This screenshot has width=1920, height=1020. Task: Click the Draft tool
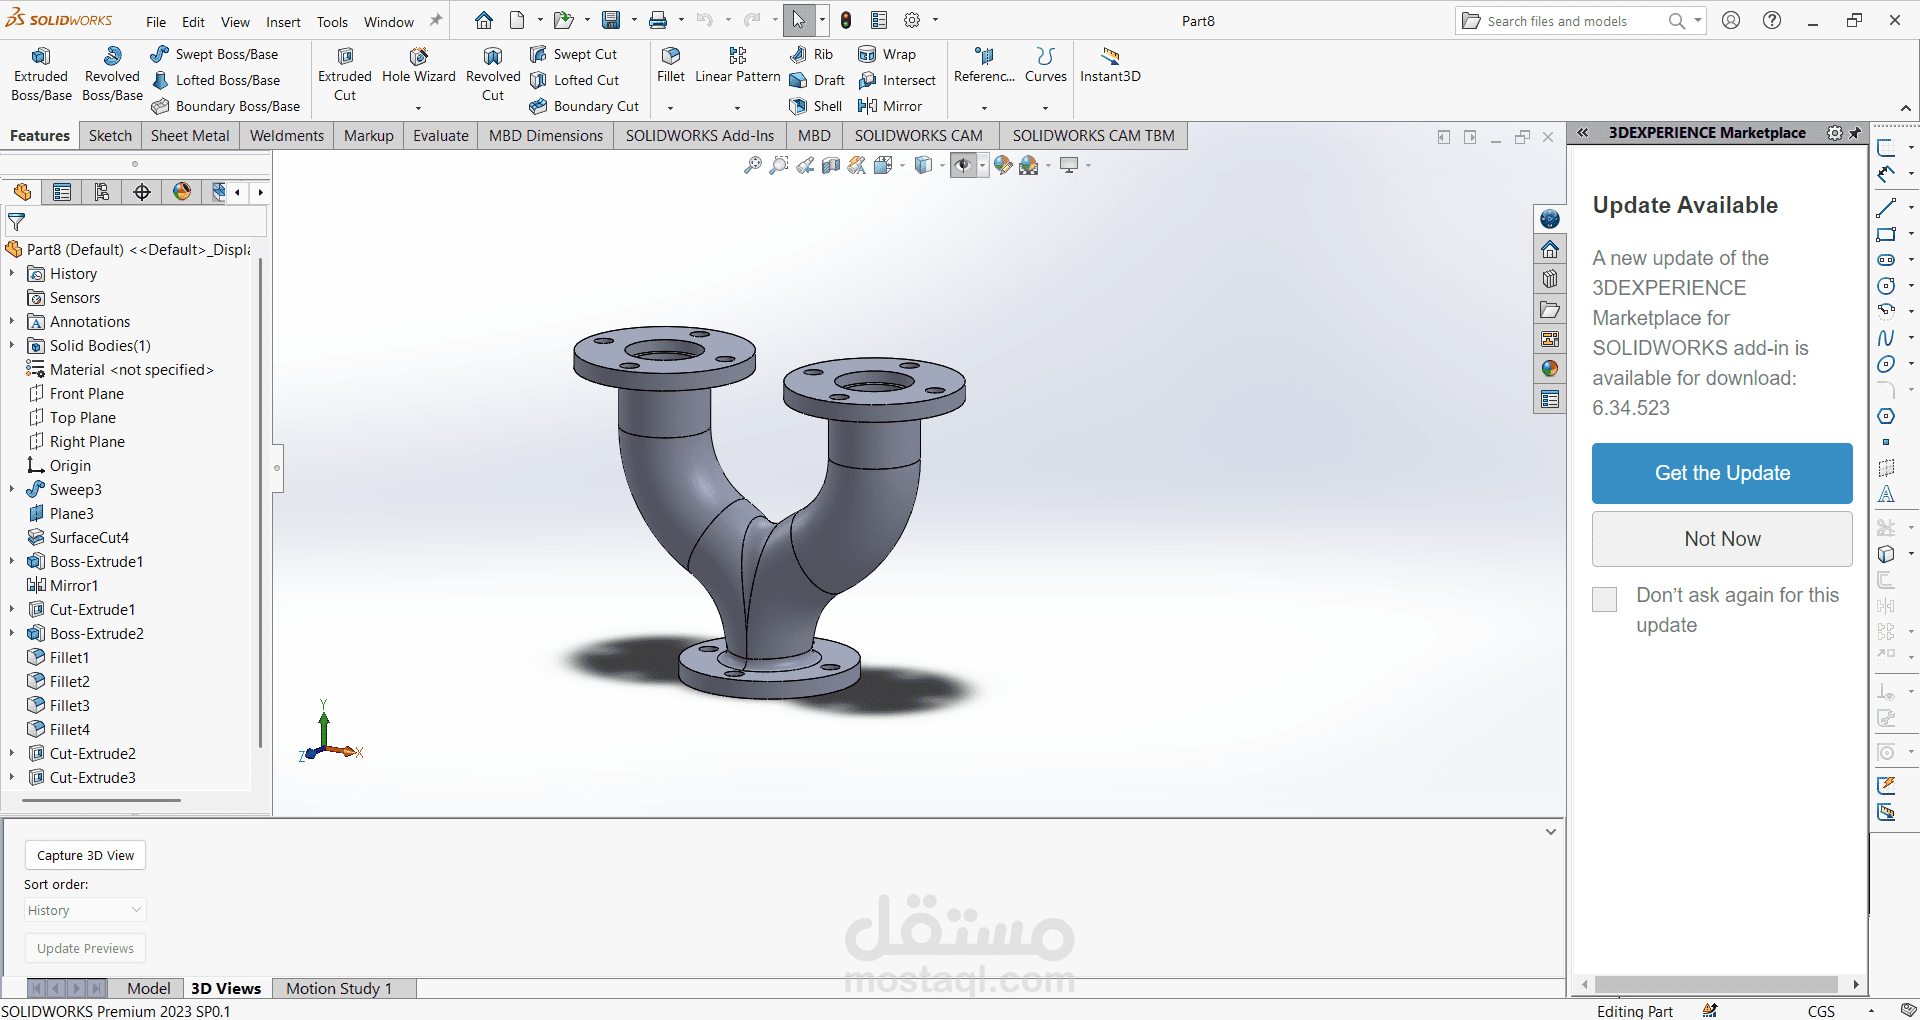[x=817, y=80]
